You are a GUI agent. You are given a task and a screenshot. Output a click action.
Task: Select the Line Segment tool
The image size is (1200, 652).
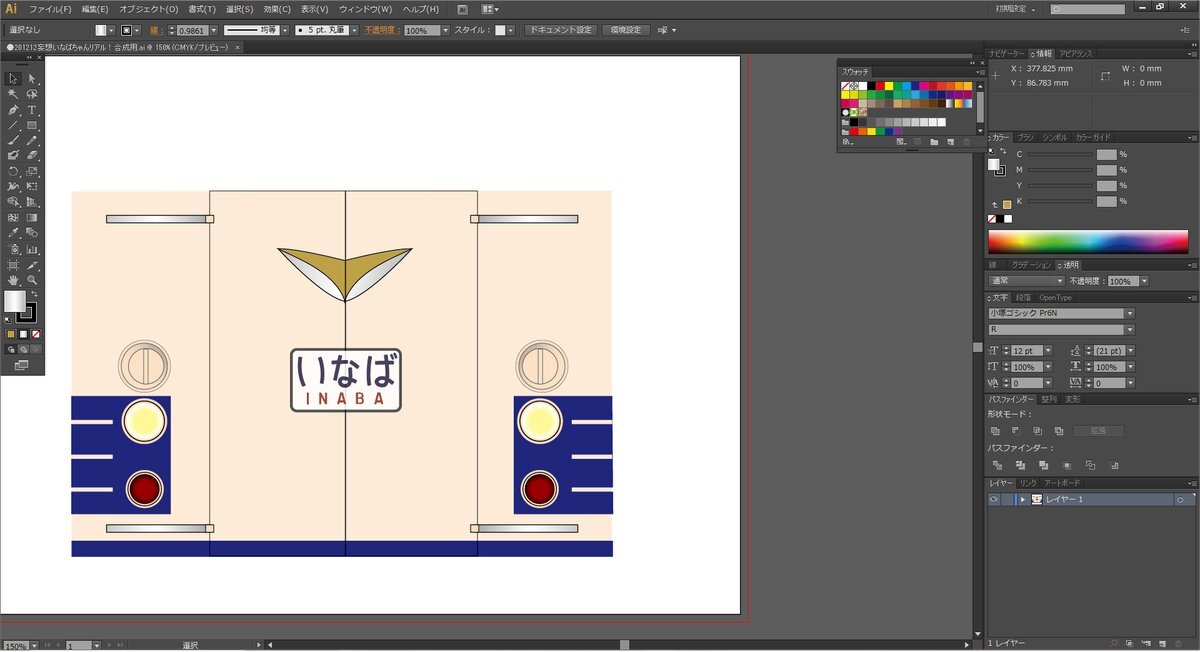tap(14, 125)
